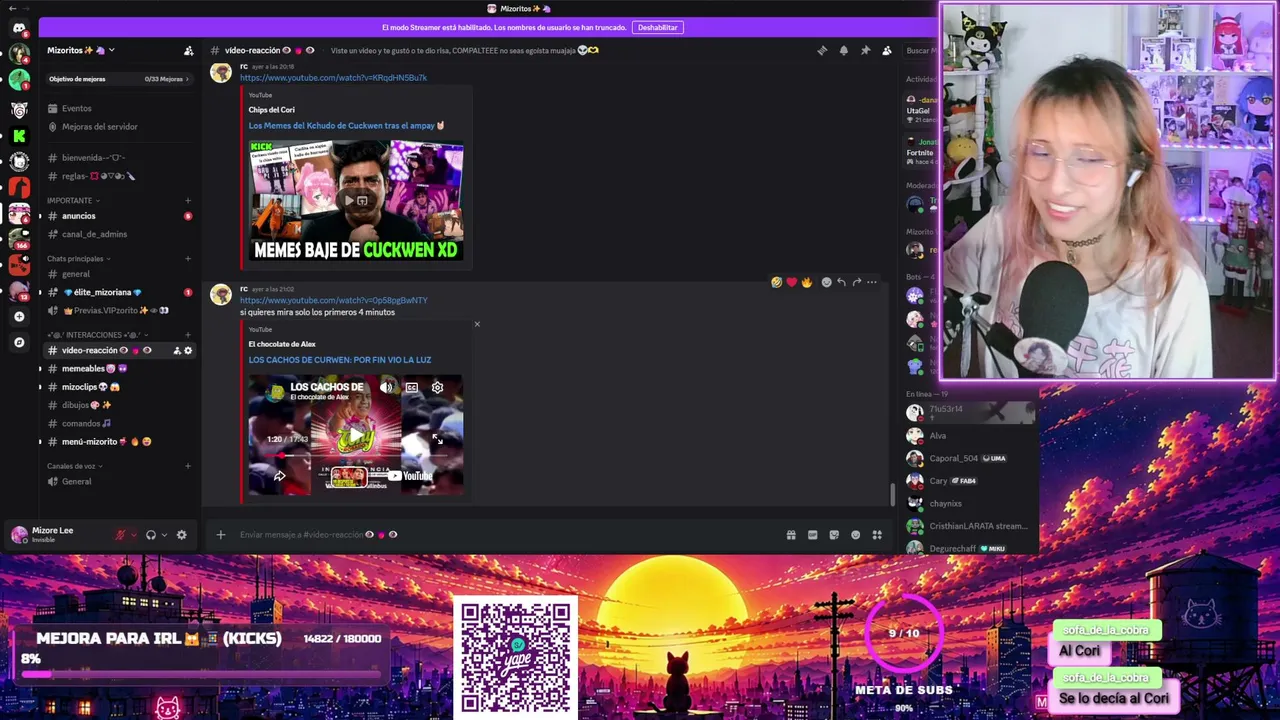Toggle closed captions in YouTube player
The height and width of the screenshot is (720, 1280).
tap(412, 387)
